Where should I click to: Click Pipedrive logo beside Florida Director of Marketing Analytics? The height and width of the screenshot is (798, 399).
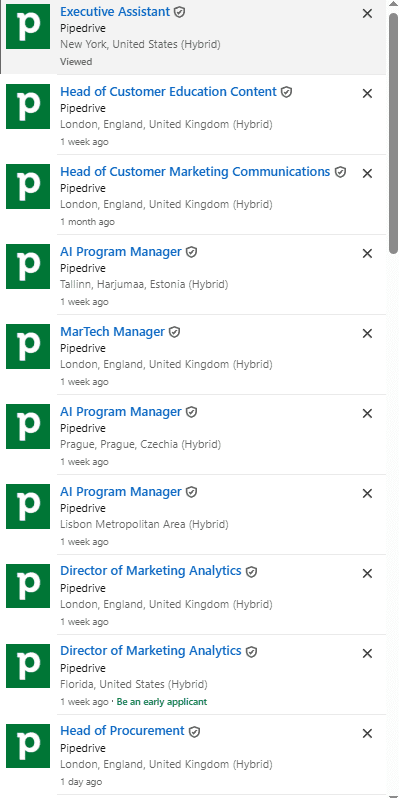[28, 666]
